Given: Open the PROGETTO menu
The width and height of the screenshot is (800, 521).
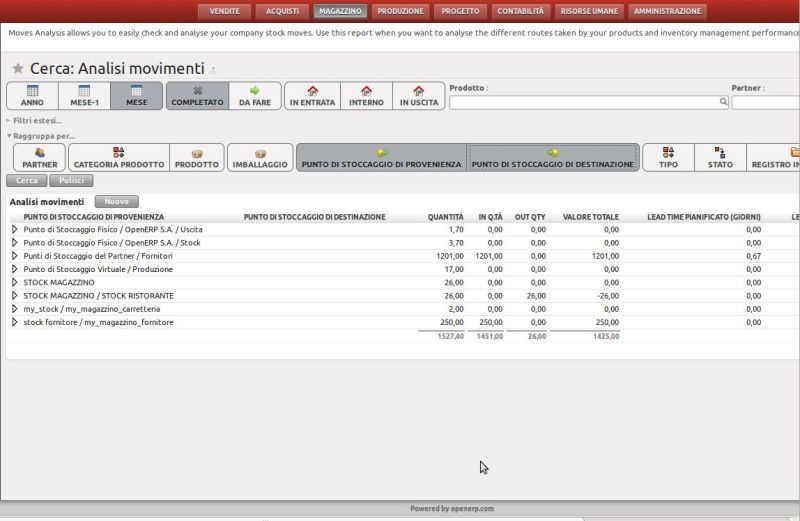Looking at the screenshot, I should (460, 11).
